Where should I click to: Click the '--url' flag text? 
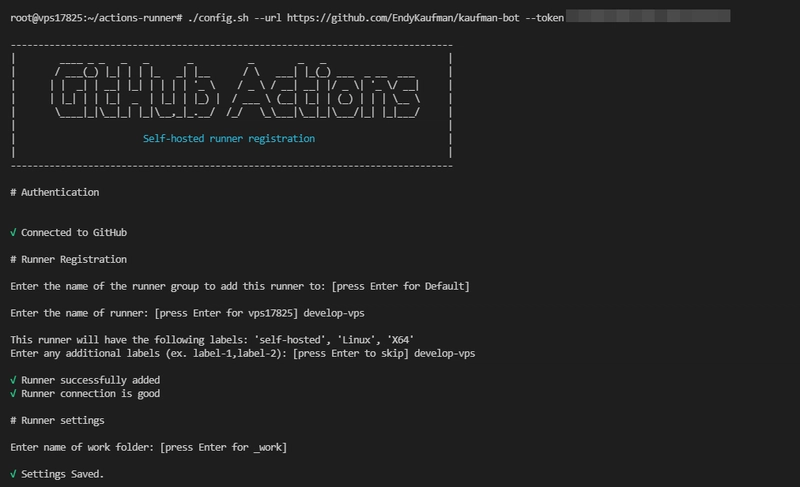click(x=267, y=18)
